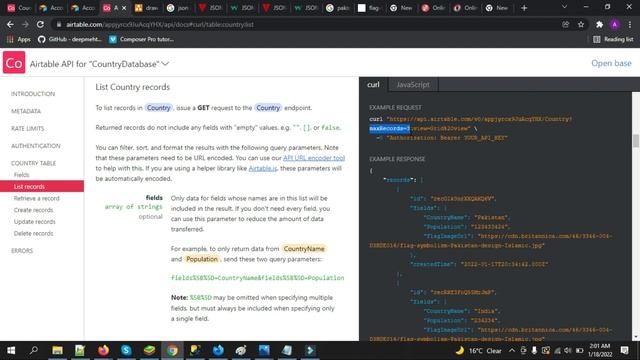Open Windows taskbar search
This screenshot has height=360, width=640.
34,350
